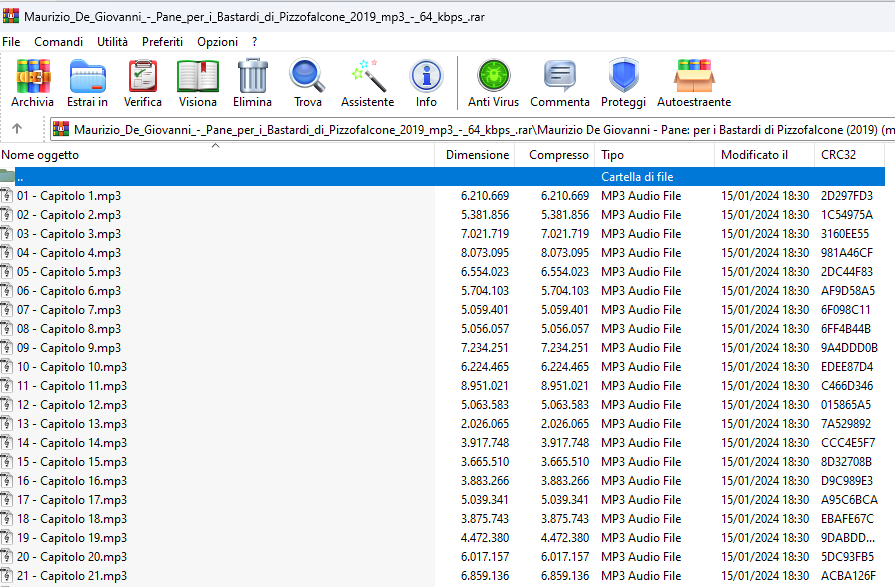Select file 09 - Capitolo 9.mp3
The height and width of the screenshot is (587, 895).
[442, 347]
